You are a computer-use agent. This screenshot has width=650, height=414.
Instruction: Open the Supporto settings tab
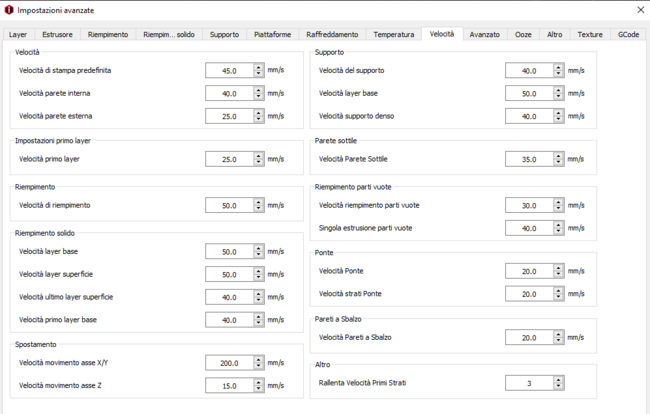click(224, 34)
